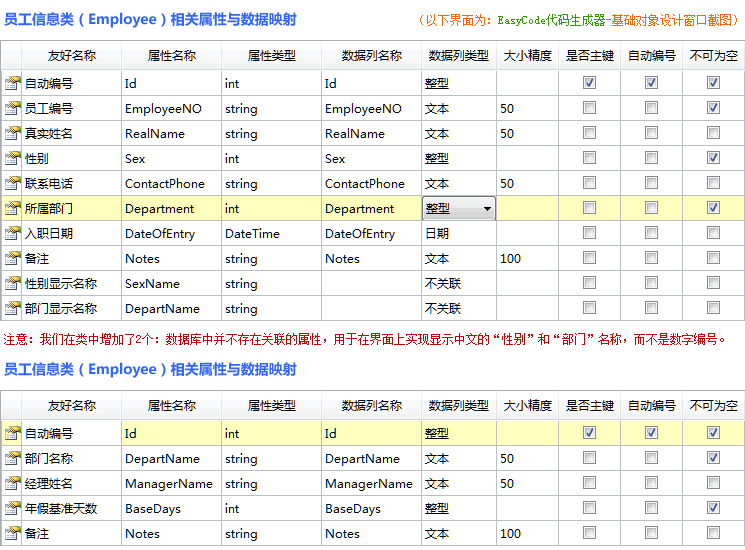Click DepartName in the 部门显示名称 row
This screenshot has width=745, height=550.
tap(172, 309)
